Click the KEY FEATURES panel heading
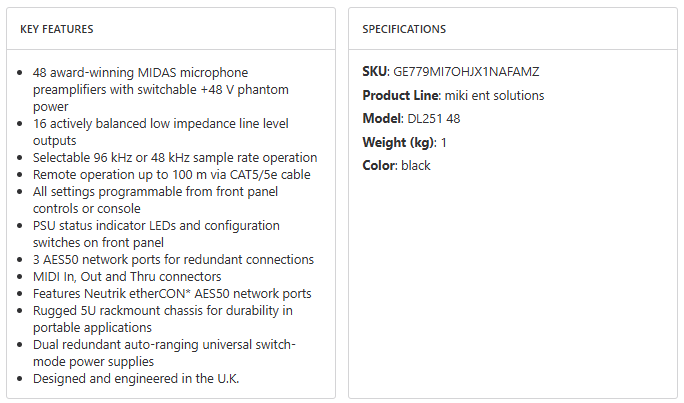Screen dimensions: 684x403 (57, 29)
